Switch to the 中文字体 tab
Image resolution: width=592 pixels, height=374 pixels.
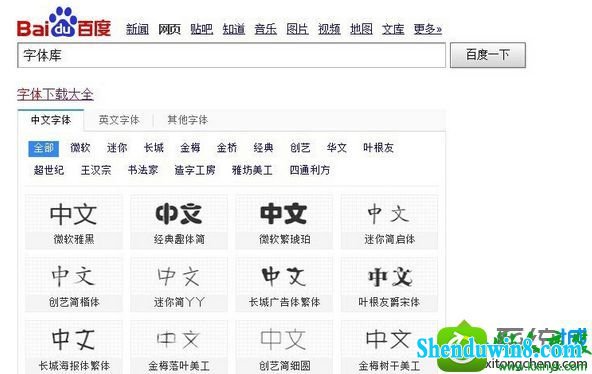pos(51,120)
